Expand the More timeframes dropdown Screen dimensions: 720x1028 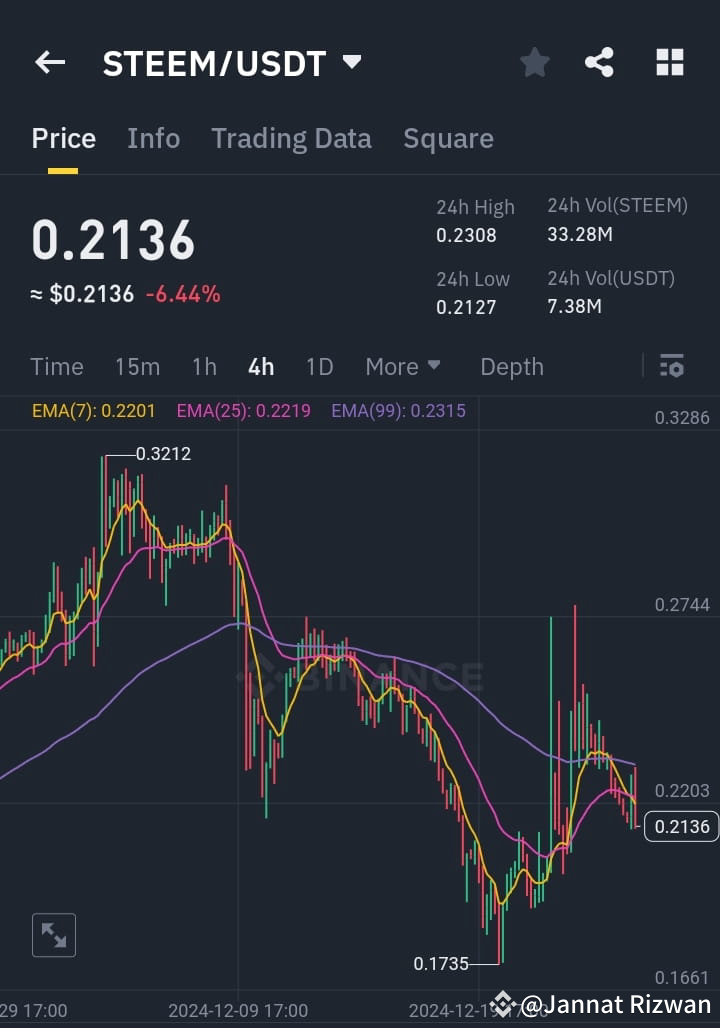pyautogui.click(x=403, y=366)
